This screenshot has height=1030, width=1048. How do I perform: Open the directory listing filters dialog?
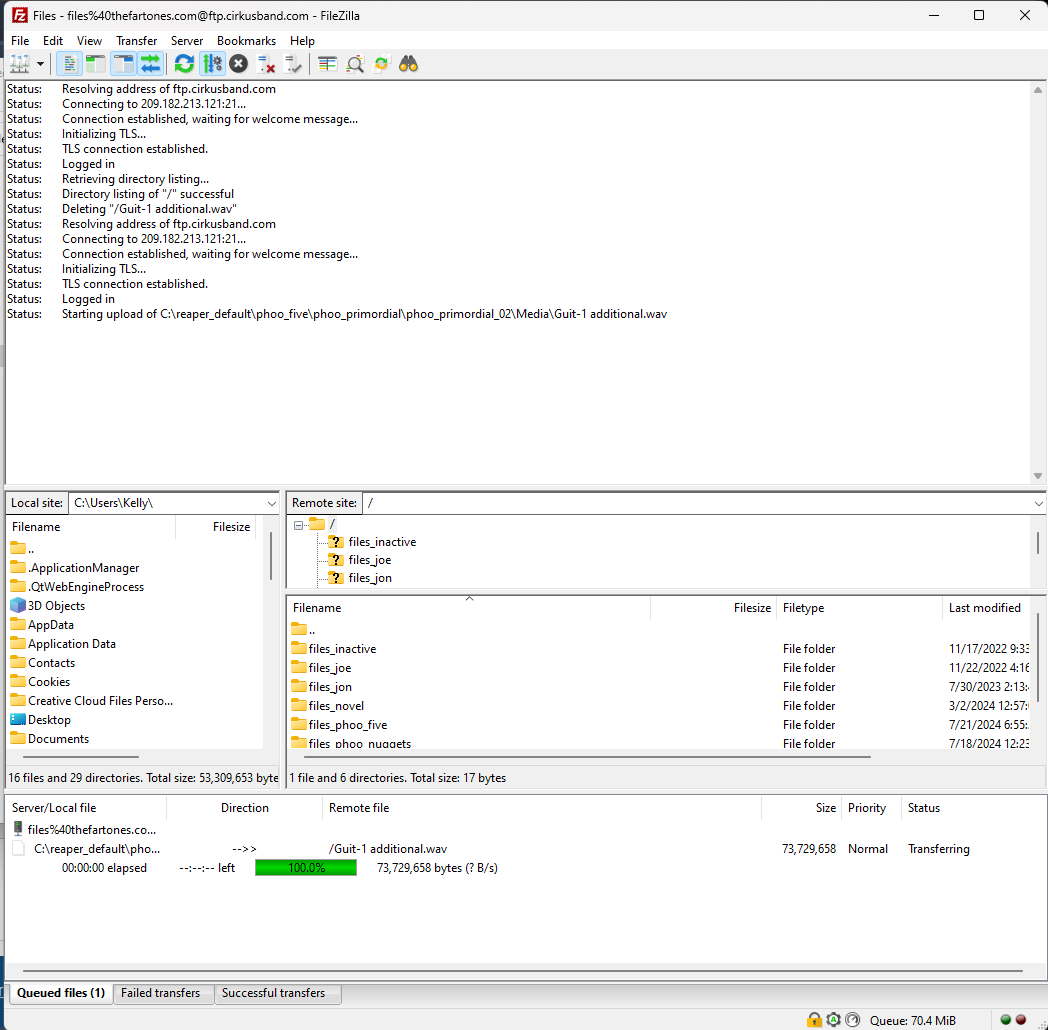tap(327, 64)
